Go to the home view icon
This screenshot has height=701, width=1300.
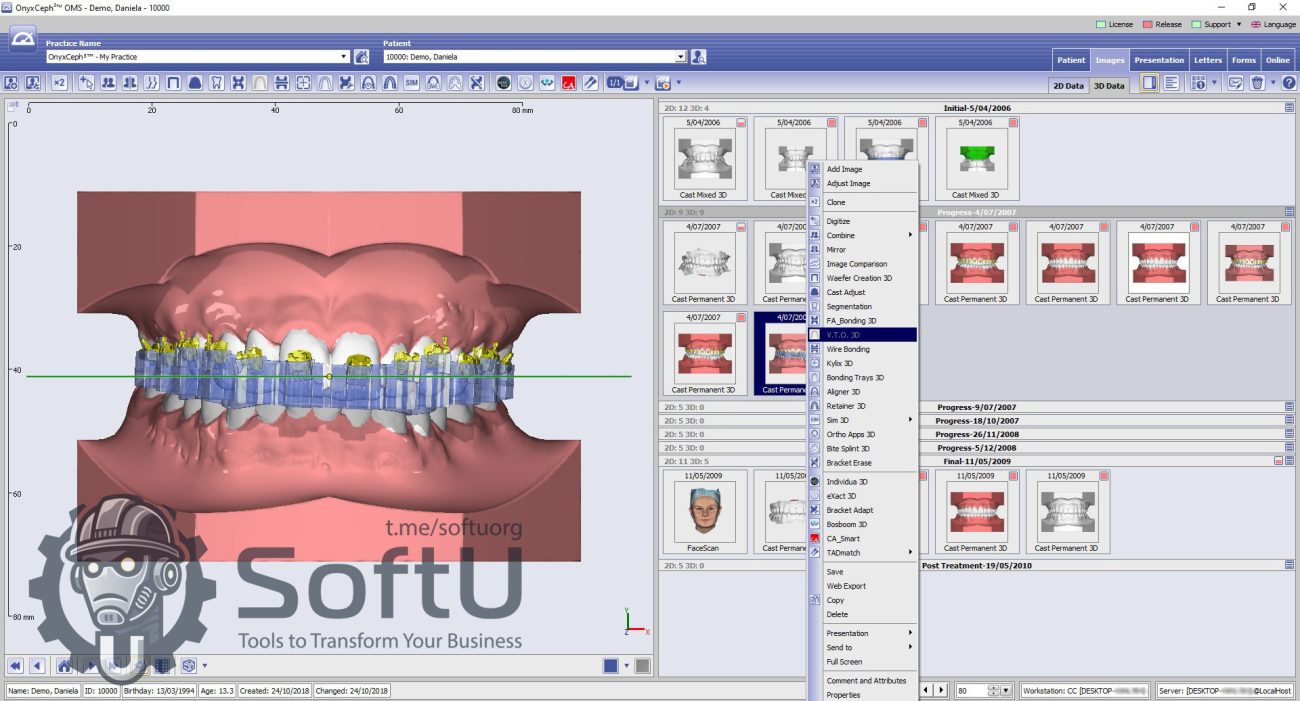click(64, 666)
